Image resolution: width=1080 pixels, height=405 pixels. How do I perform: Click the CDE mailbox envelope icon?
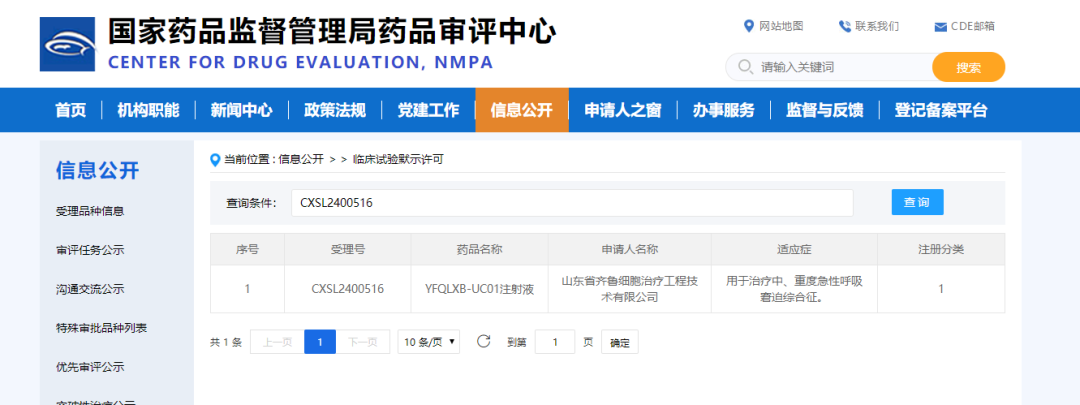point(940,27)
